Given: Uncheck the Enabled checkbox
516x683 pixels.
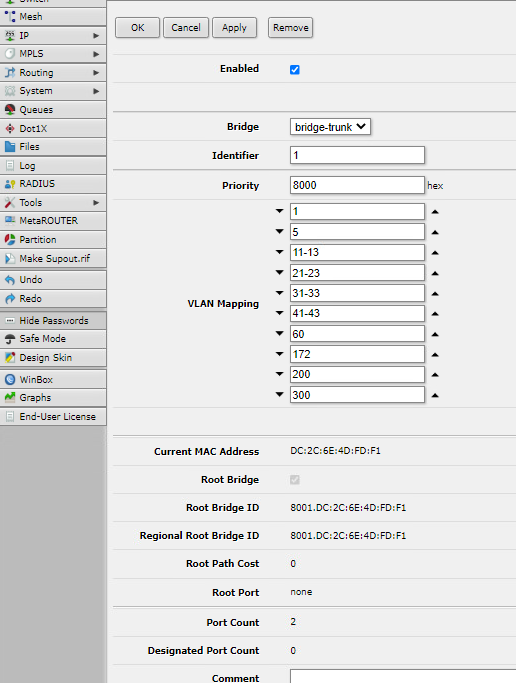Looking at the screenshot, I should (295, 70).
